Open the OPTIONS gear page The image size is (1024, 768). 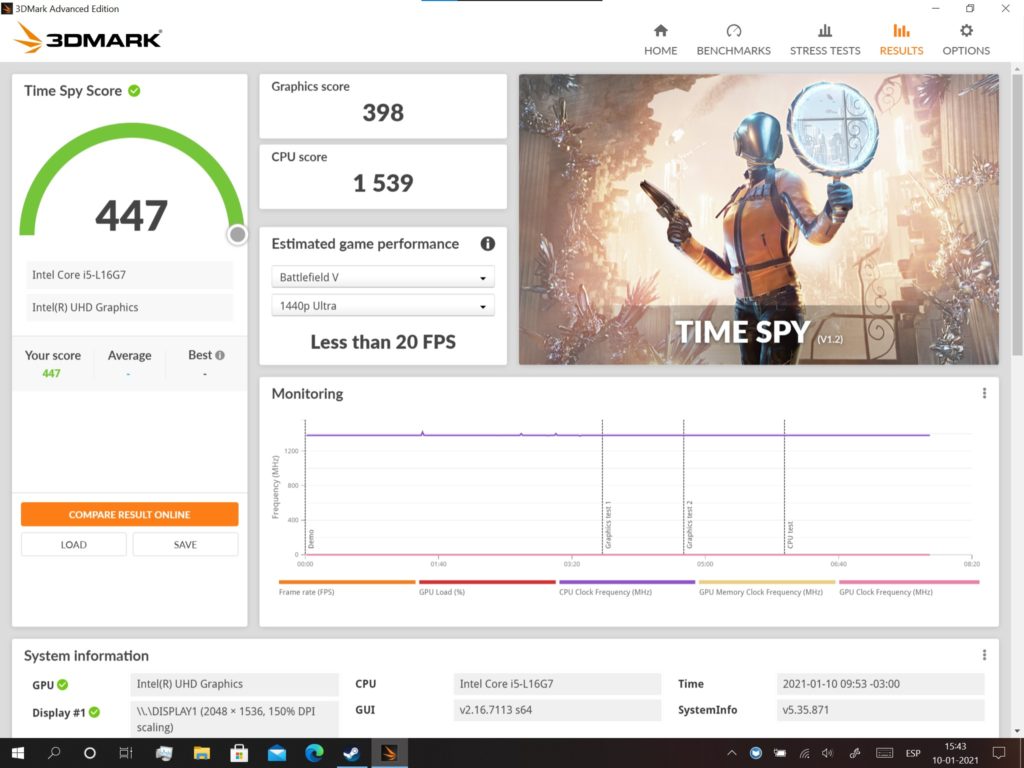pos(965,39)
